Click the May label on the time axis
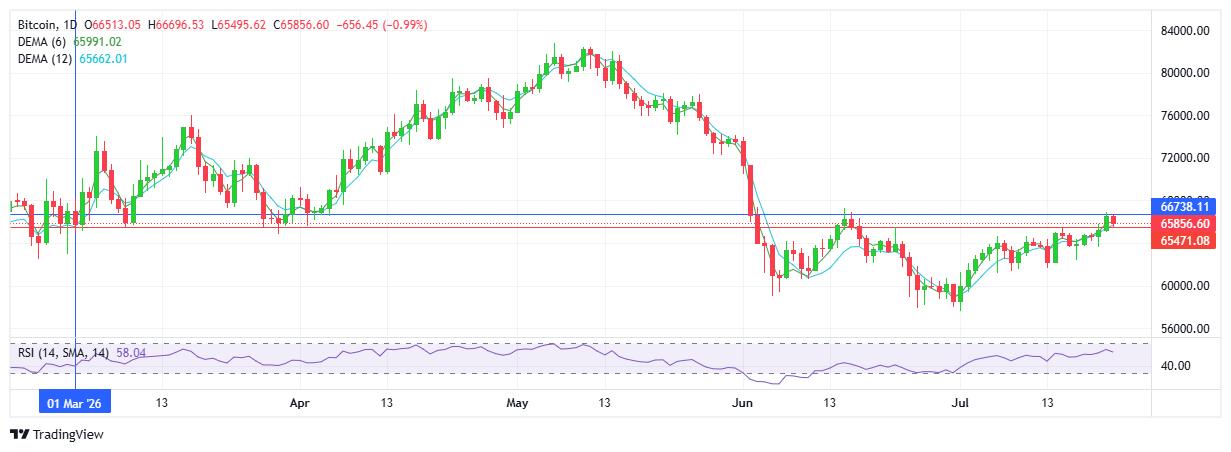1231x452 pixels. (x=517, y=403)
